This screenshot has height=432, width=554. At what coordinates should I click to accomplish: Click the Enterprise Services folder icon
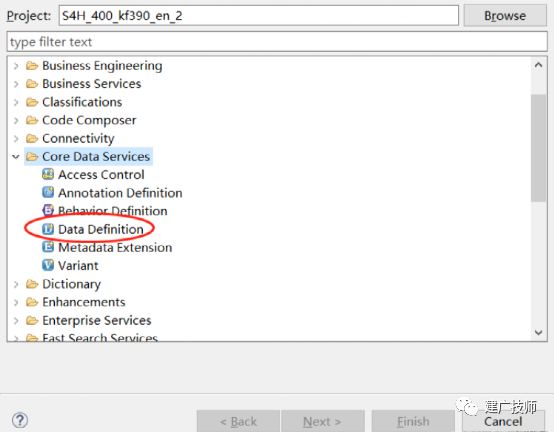click(x=32, y=320)
